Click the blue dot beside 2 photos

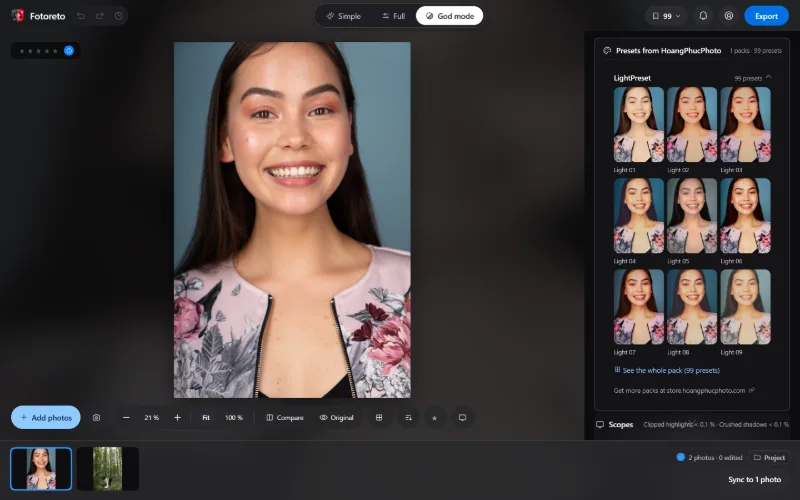[680, 457]
